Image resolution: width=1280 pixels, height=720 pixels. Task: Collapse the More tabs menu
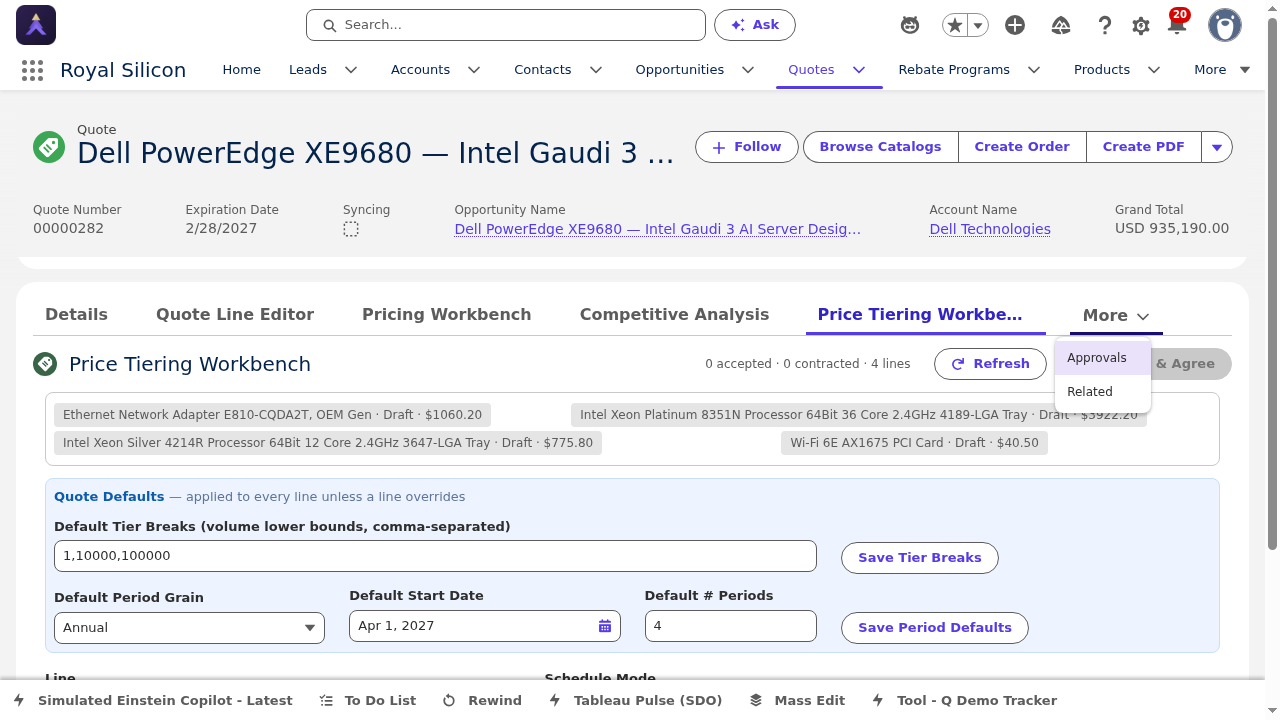[1116, 315]
